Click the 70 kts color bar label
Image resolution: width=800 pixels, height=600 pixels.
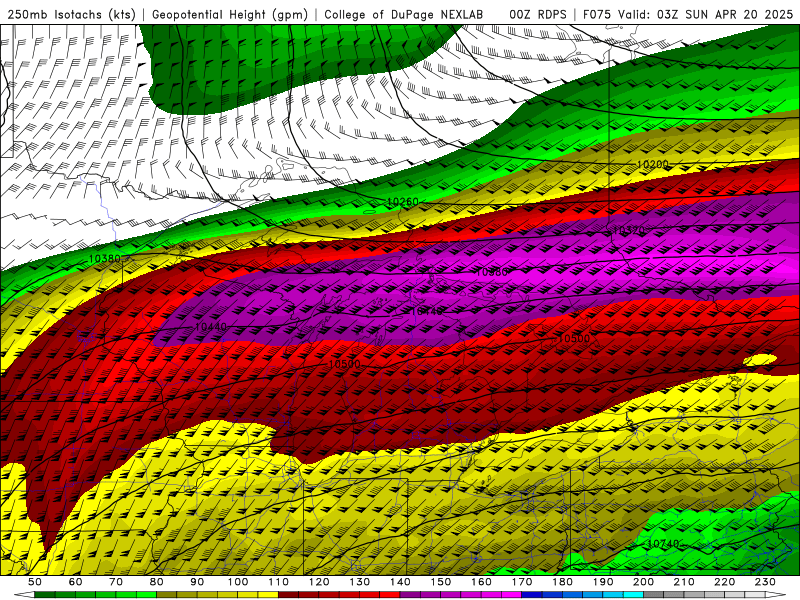click(116, 582)
